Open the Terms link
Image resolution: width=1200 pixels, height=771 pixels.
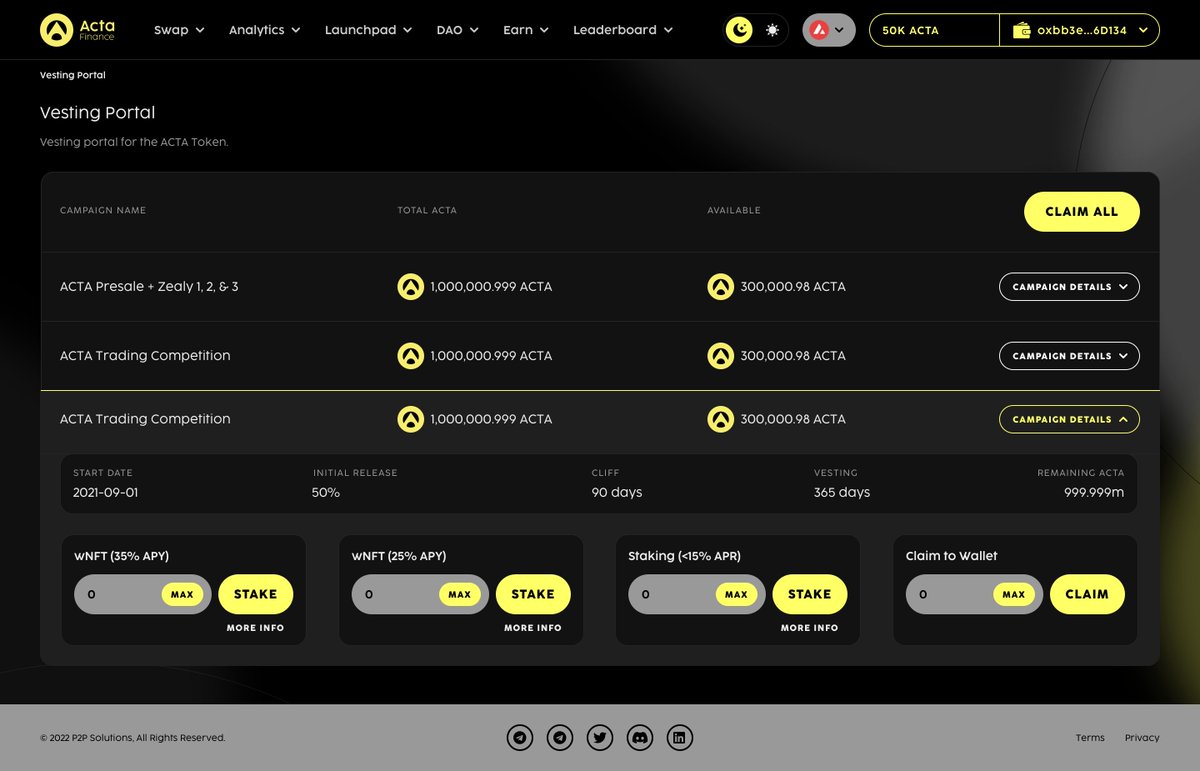pyautogui.click(x=1090, y=738)
